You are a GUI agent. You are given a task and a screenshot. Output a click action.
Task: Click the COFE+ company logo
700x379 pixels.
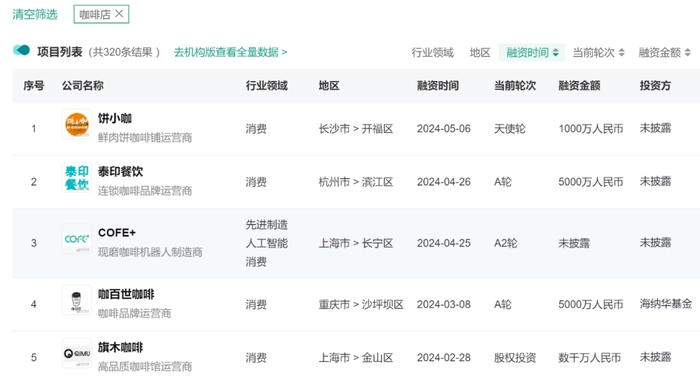coord(76,239)
